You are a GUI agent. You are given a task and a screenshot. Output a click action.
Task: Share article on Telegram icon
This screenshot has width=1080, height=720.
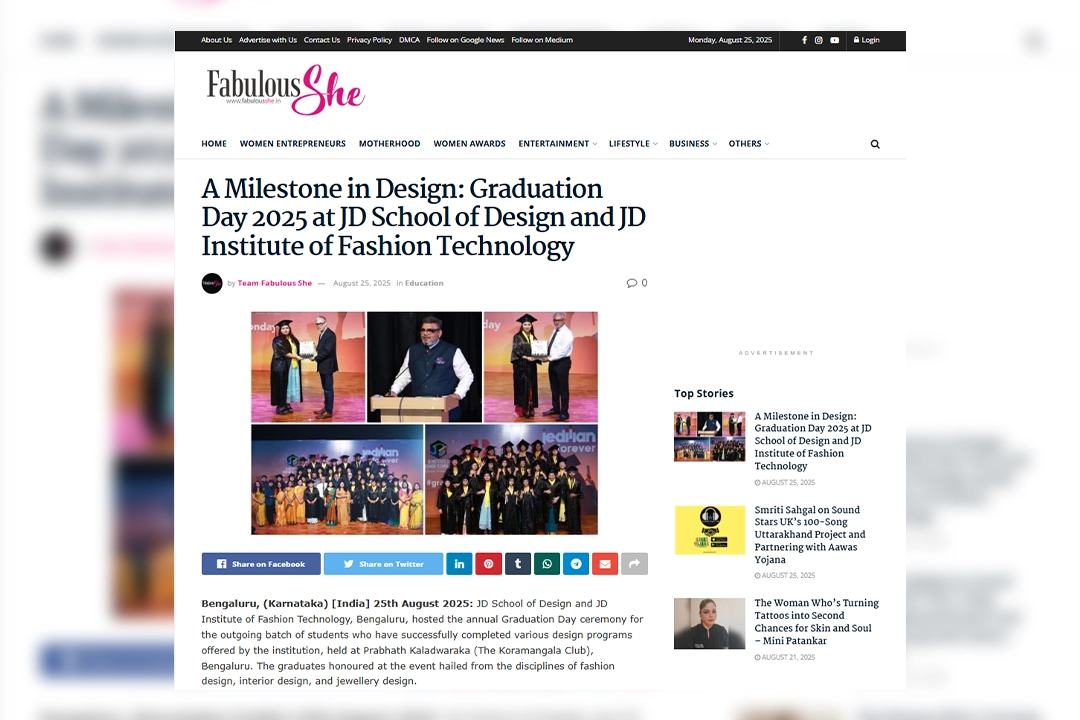point(576,564)
